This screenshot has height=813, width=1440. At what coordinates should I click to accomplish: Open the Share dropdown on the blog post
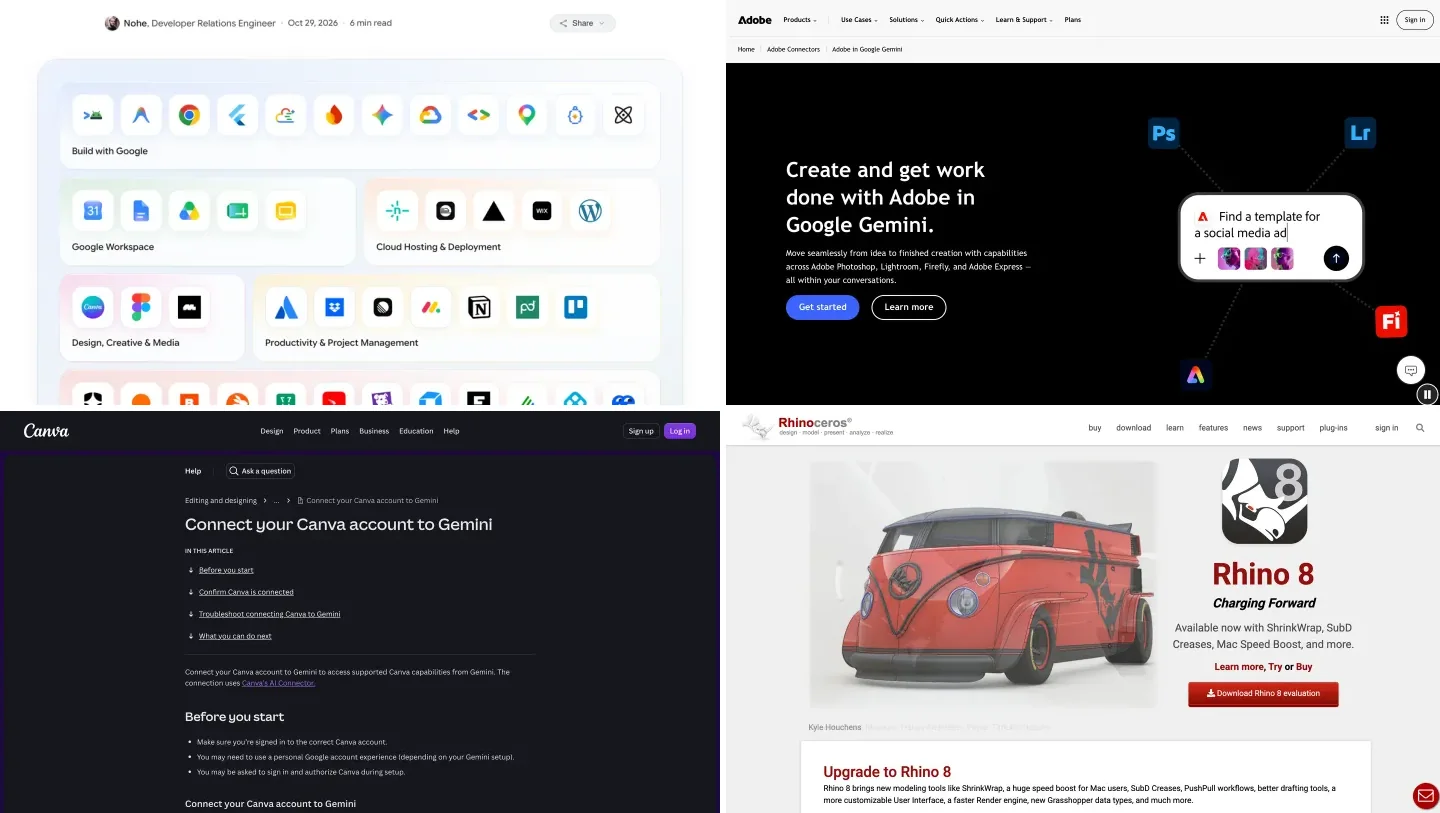click(x=583, y=23)
